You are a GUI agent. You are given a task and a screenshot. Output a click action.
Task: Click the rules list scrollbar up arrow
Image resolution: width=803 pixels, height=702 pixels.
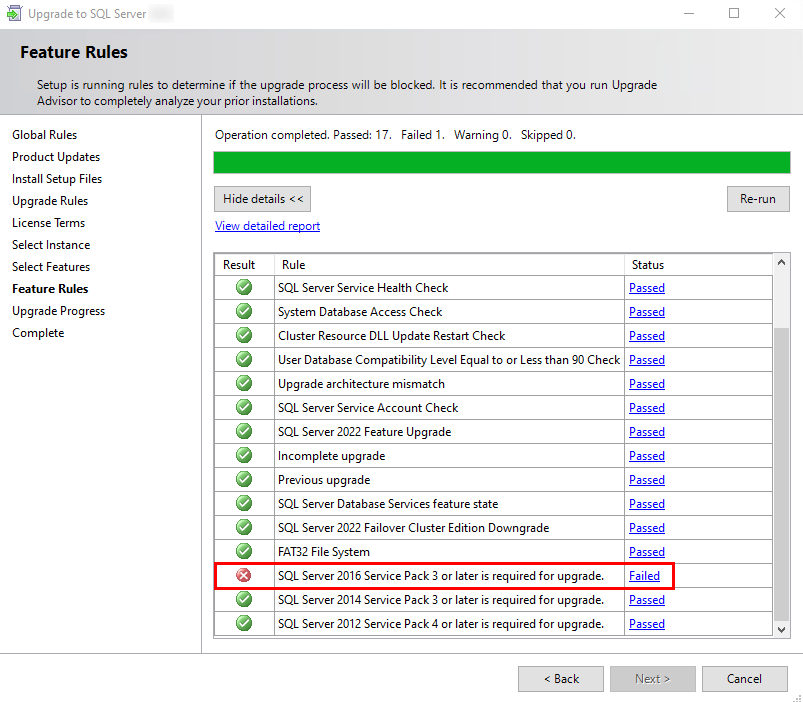coord(781,262)
